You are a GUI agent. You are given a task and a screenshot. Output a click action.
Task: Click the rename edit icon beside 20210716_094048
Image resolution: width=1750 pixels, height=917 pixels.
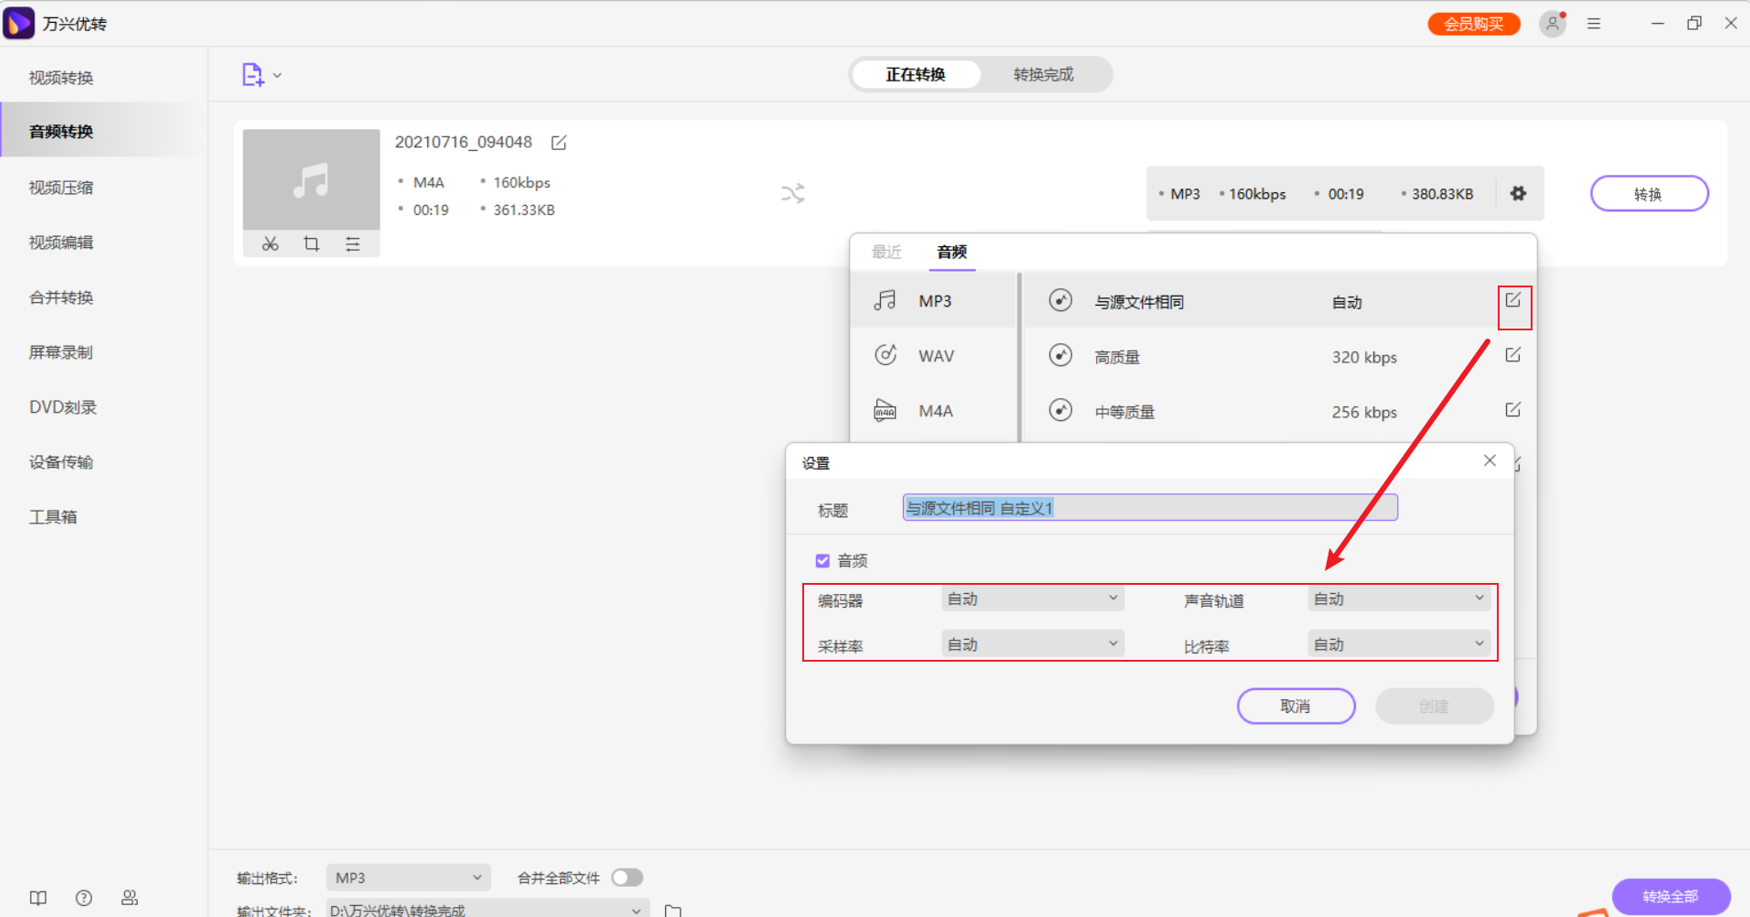pos(559,143)
